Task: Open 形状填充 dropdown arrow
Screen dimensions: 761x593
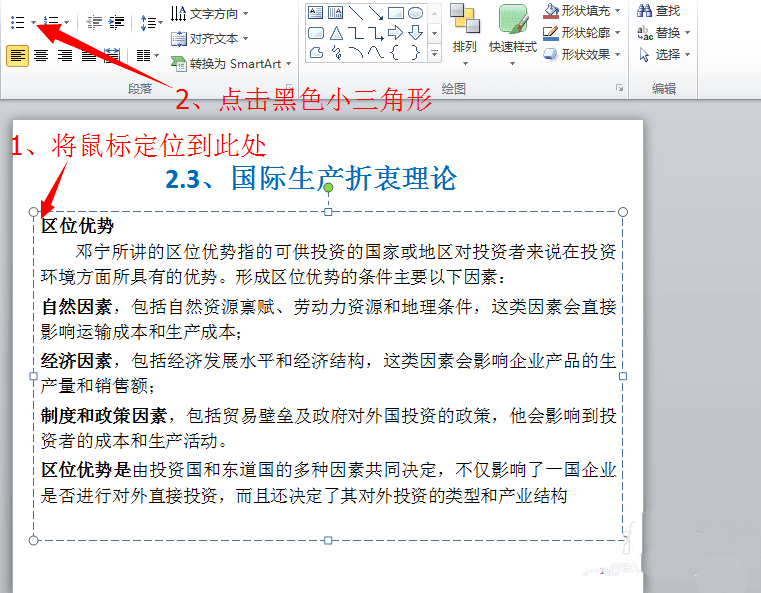Action: [x=618, y=11]
